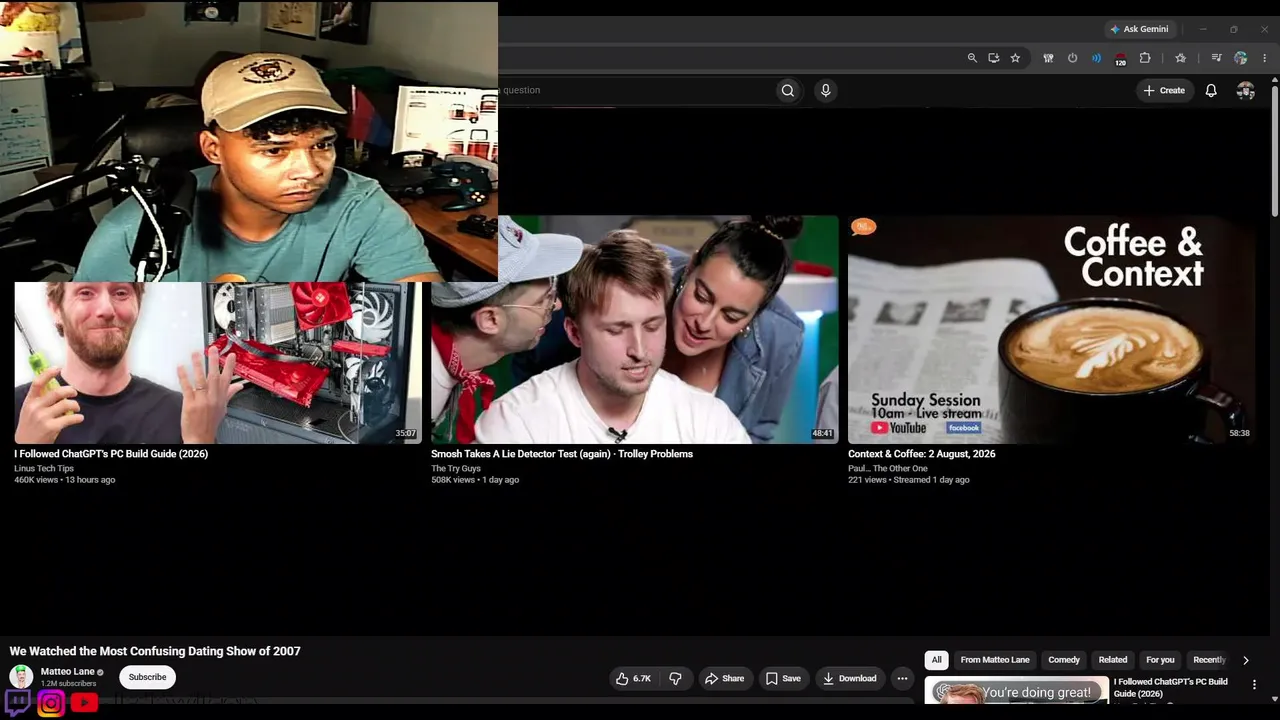Screen dimensions: 1280x720
Task: Open the YouTube account avatar menu
Action: click(x=1245, y=91)
